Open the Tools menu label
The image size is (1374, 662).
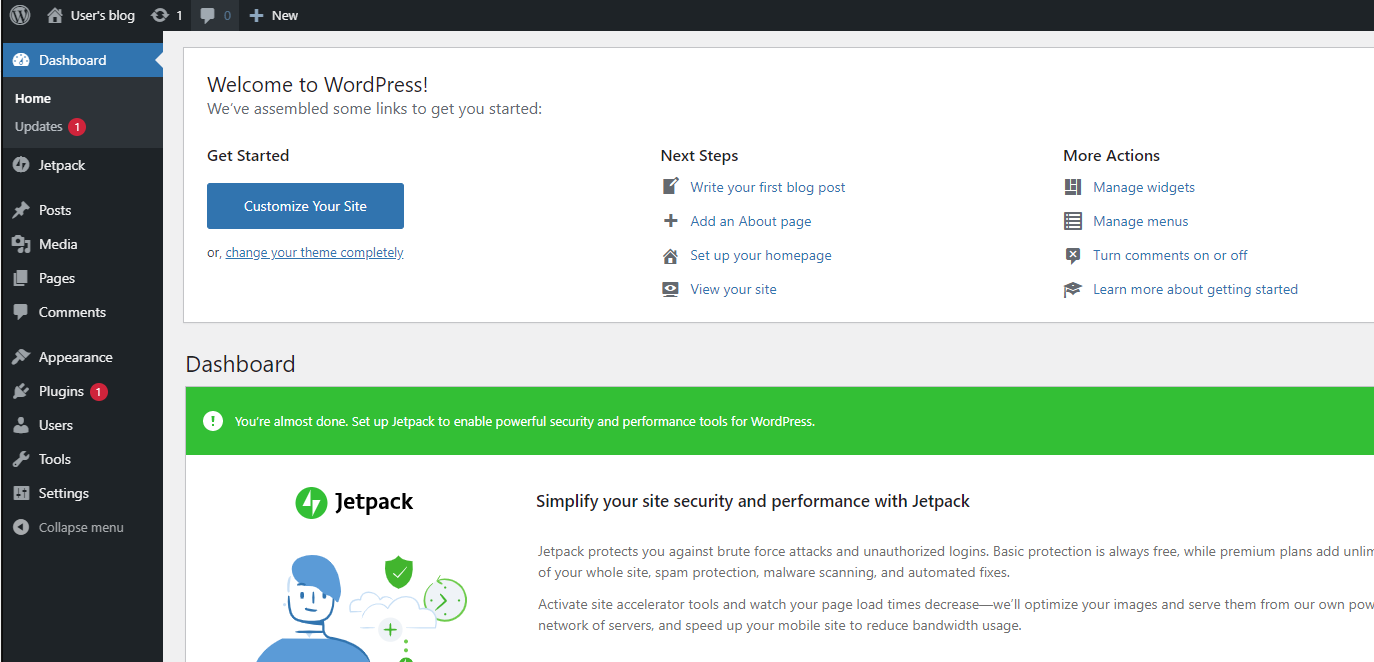tap(55, 459)
